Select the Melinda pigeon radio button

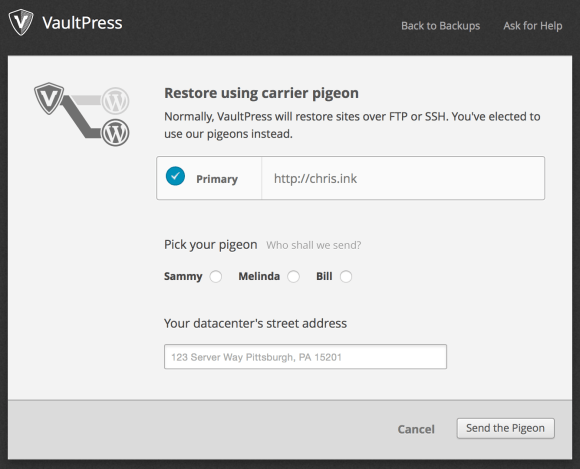[x=294, y=276]
